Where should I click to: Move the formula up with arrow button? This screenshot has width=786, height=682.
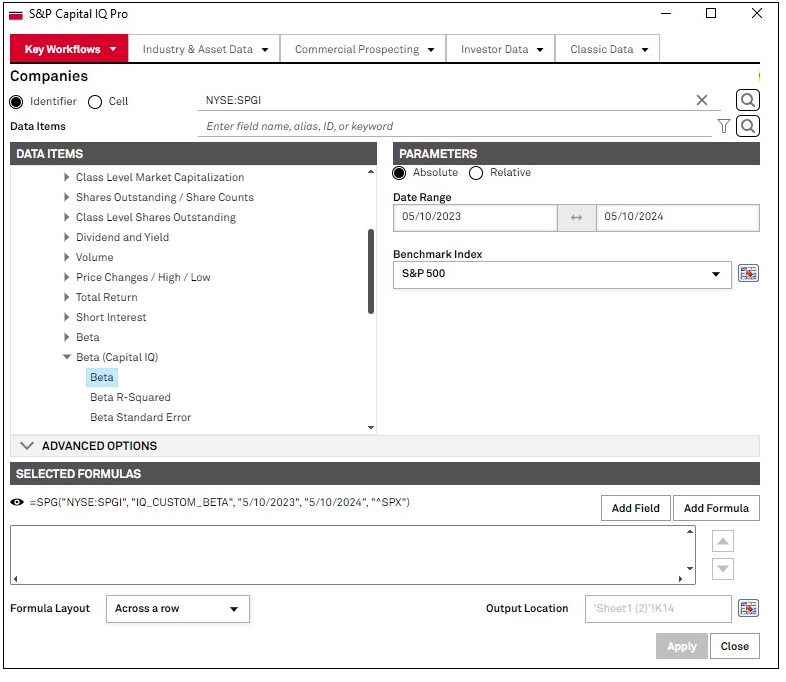(x=723, y=541)
